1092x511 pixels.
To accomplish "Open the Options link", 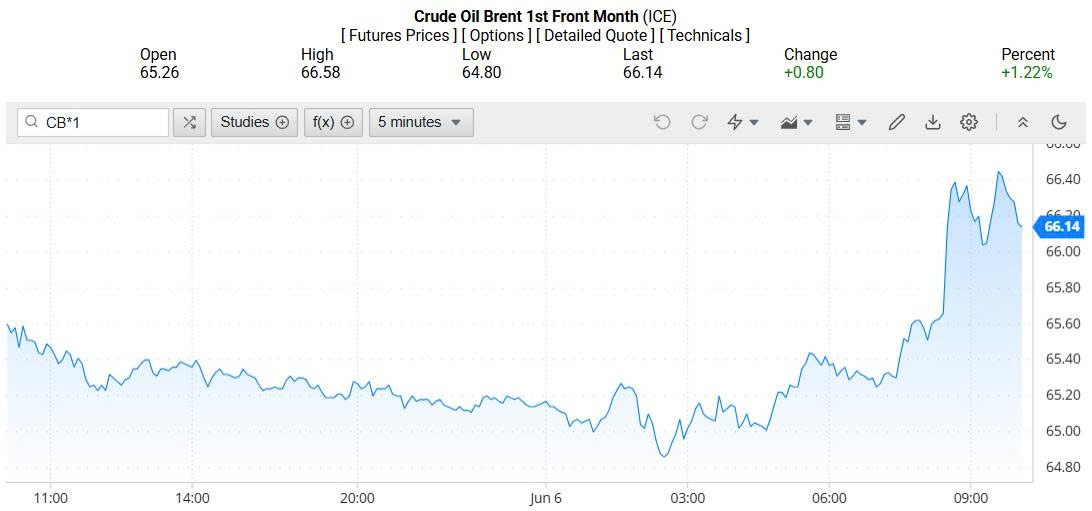I will [x=497, y=35].
